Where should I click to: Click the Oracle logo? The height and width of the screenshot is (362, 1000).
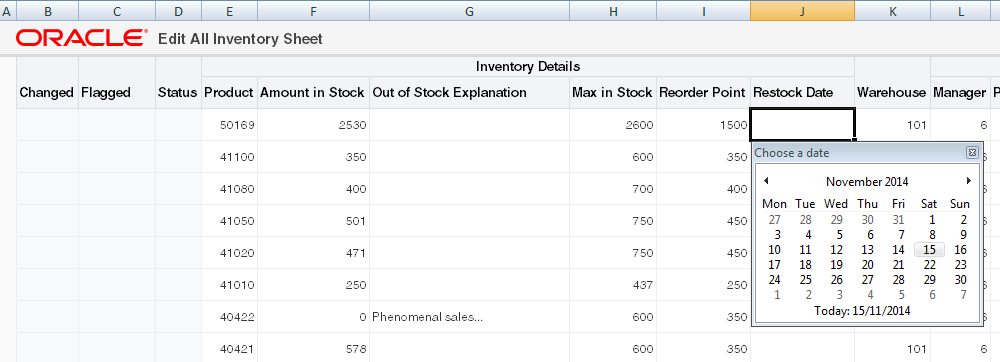point(82,38)
